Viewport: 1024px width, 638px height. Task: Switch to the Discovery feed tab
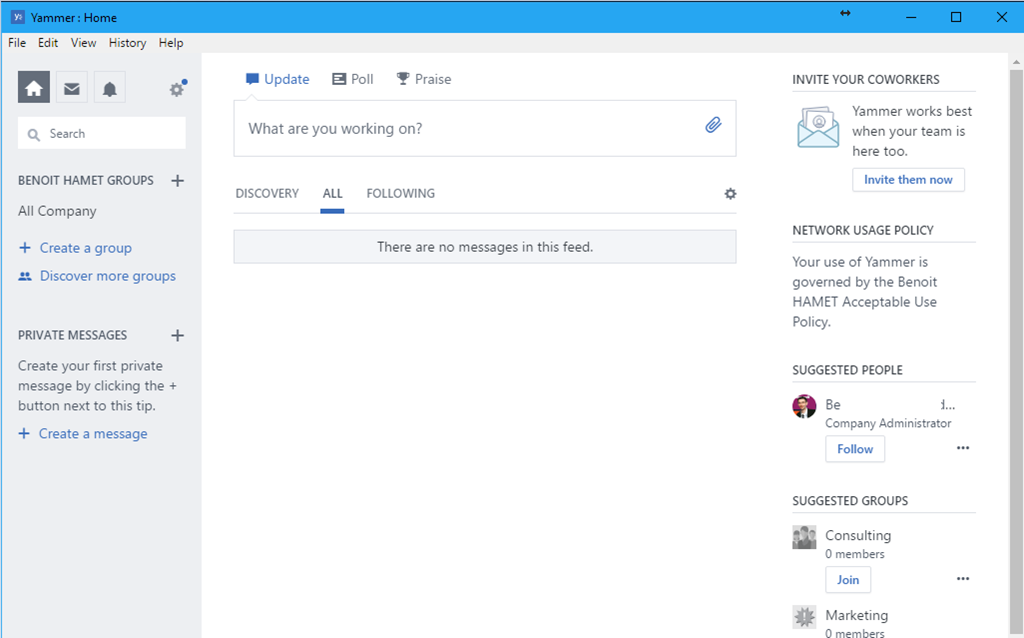tap(267, 194)
